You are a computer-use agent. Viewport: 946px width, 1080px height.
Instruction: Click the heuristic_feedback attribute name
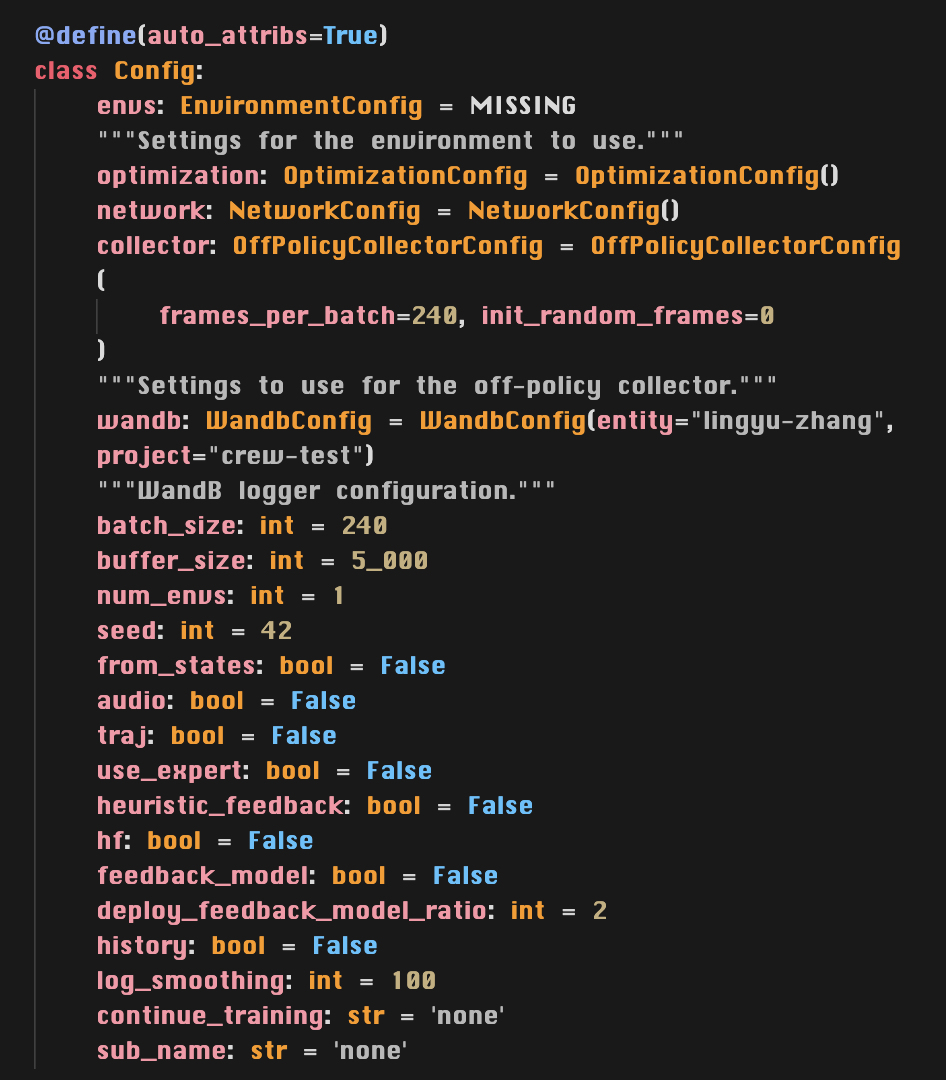click(x=220, y=805)
